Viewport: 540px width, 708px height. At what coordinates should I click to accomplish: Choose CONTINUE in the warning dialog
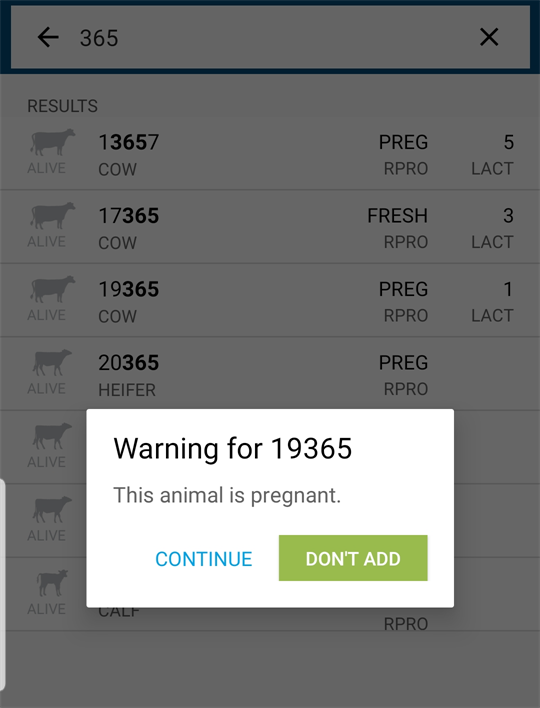pos(204,559)
